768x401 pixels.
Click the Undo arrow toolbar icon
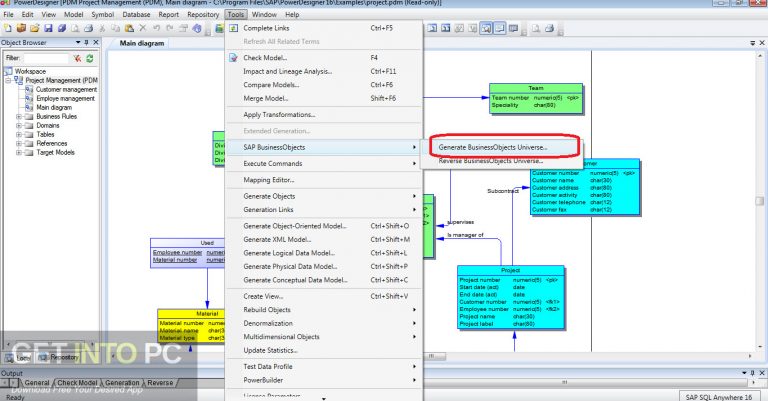(156, 28)
